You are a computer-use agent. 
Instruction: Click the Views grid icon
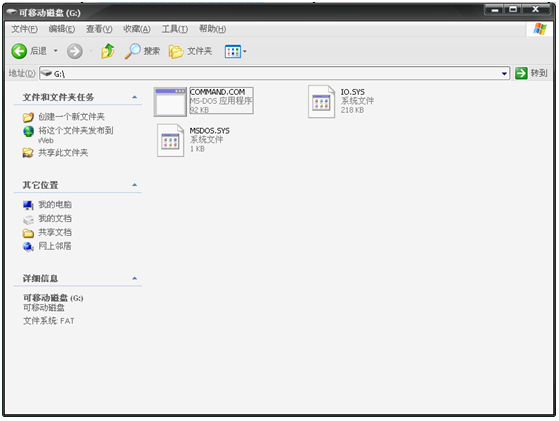pos(233,52)
